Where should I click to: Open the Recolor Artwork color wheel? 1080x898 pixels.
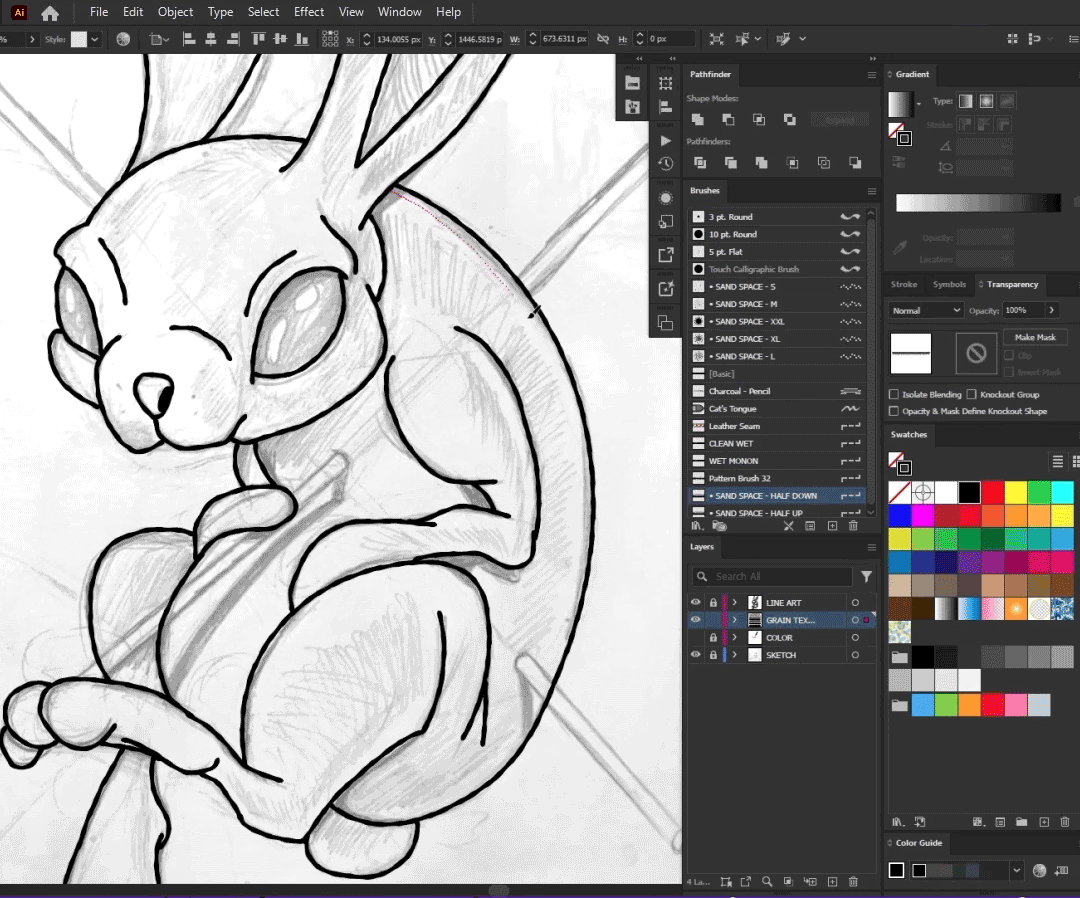[123, 39]
